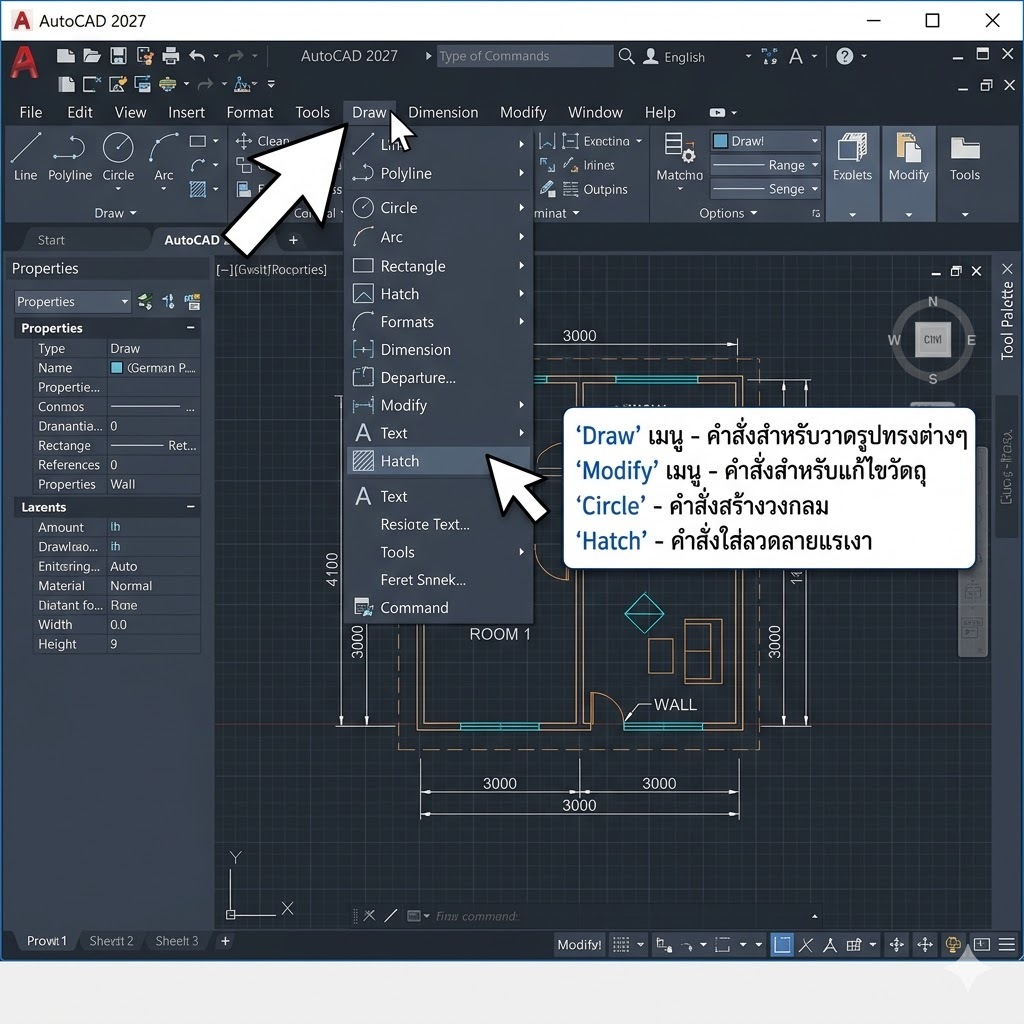Choose Rectangle from the Draw menu
The image size is (1024, 1024).
click(438, 266)
